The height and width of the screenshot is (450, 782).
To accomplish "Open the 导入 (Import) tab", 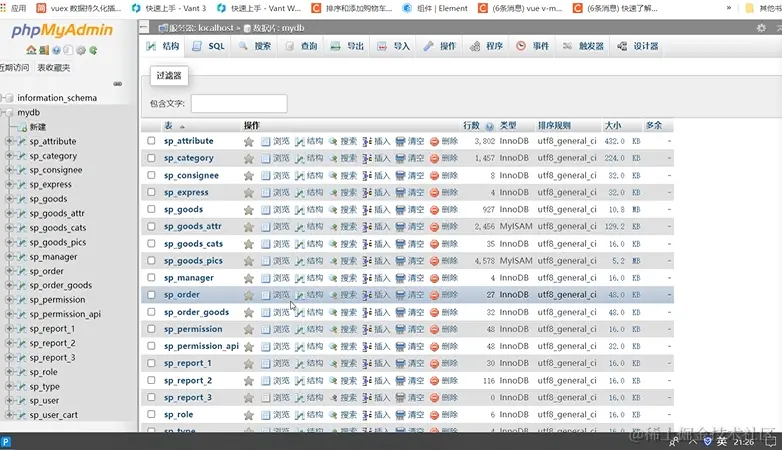I will click(x=393, y=46).
